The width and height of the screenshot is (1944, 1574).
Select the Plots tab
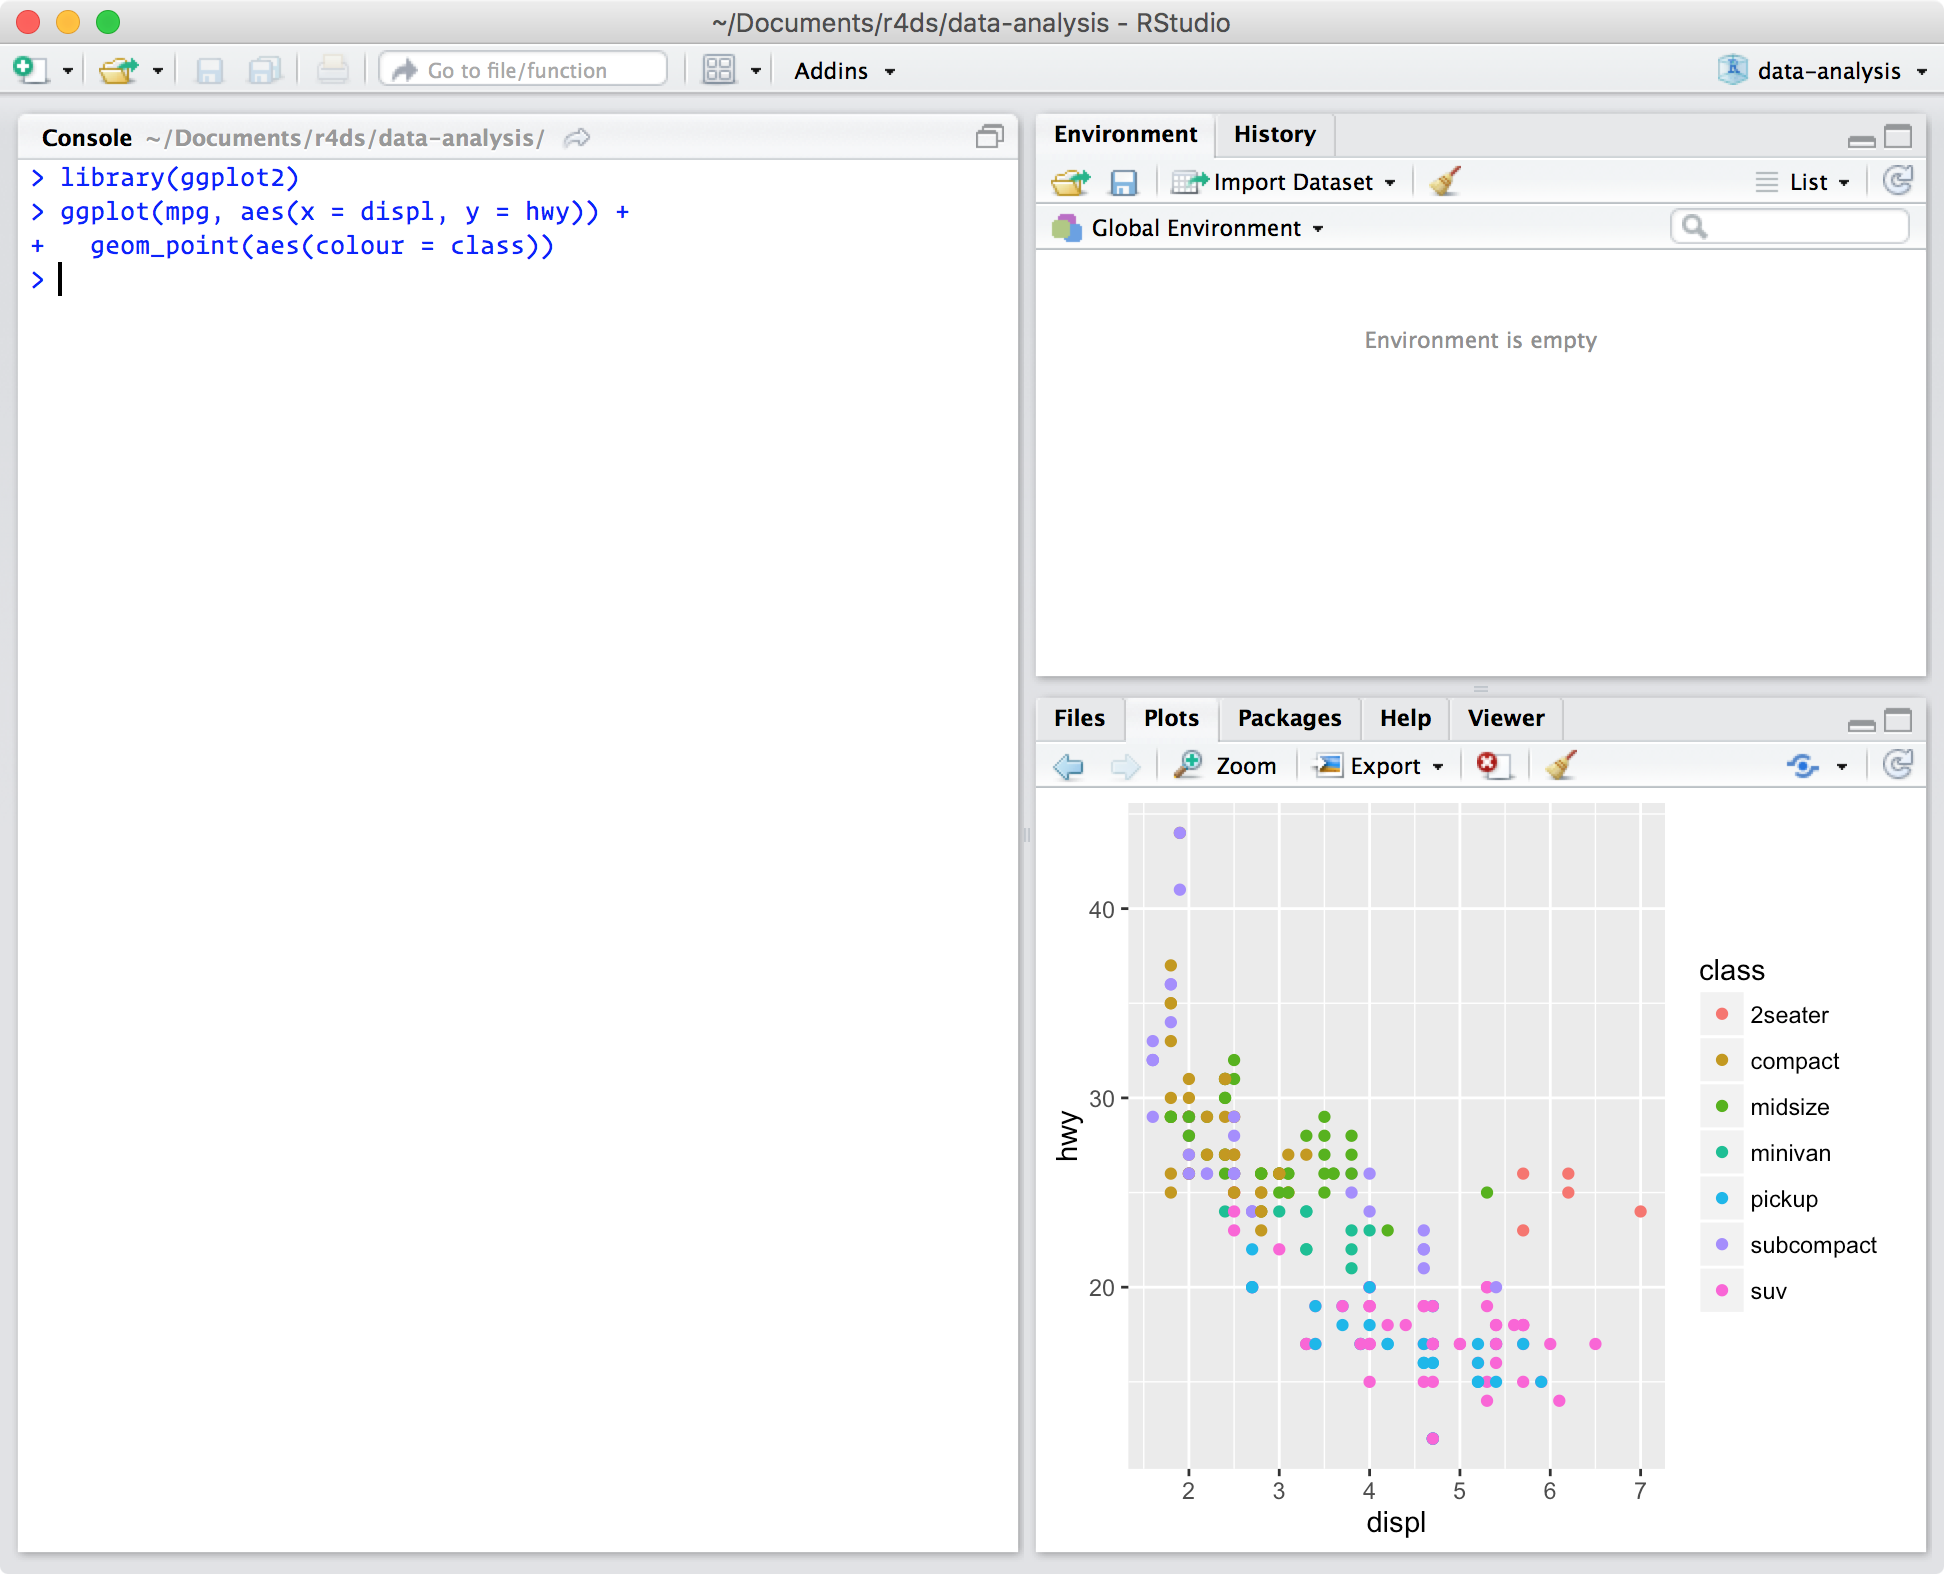[x=1171, y=718]
